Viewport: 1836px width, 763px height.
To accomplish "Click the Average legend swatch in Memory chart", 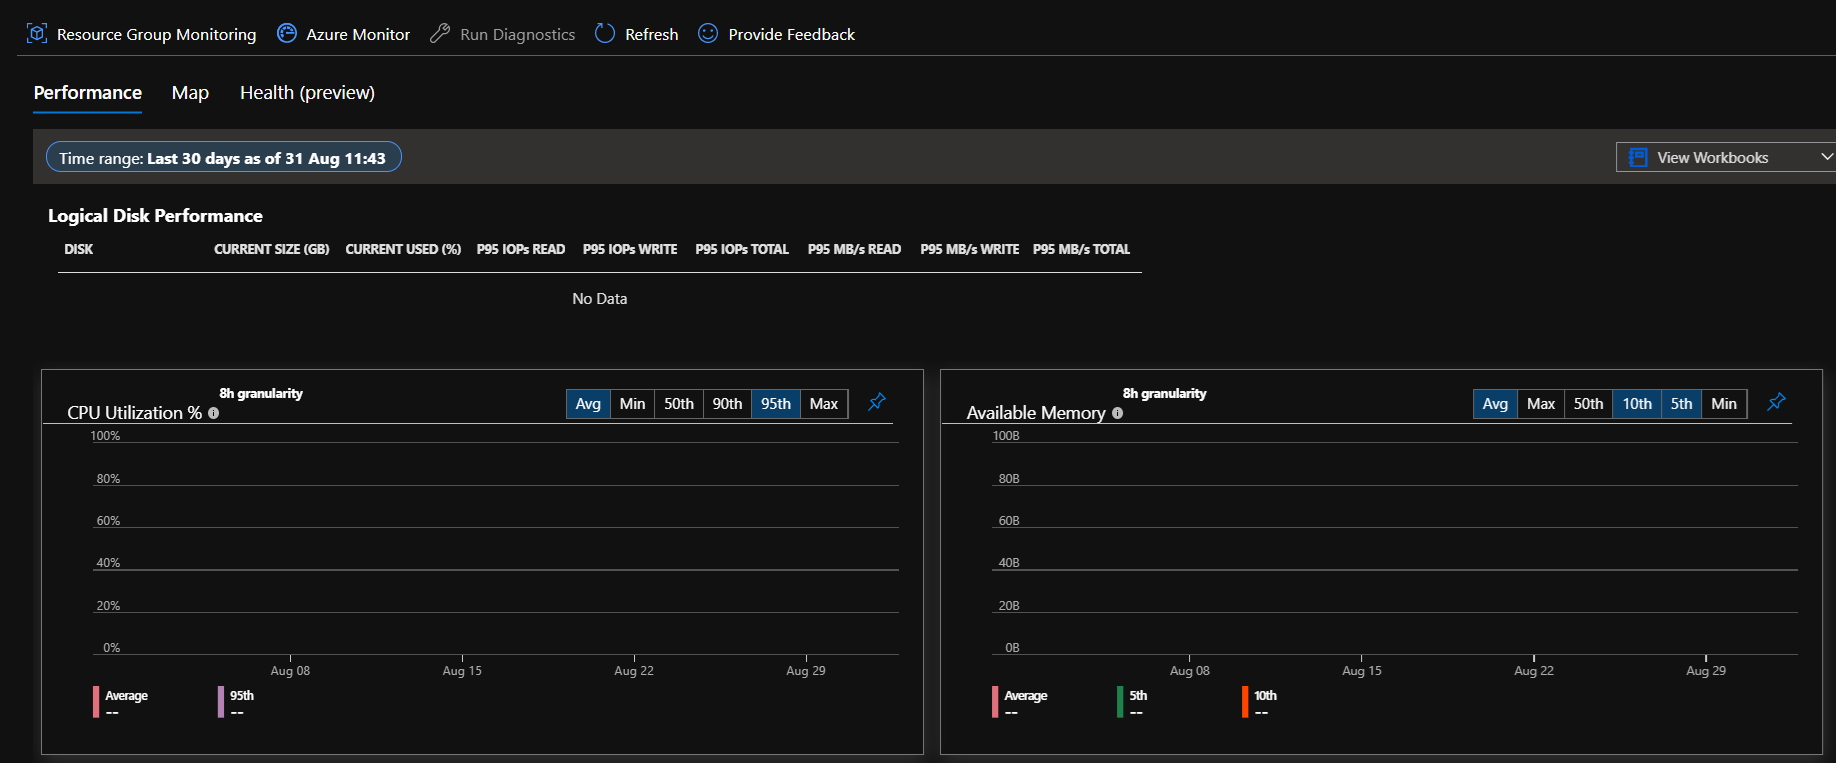I will 995,702.
